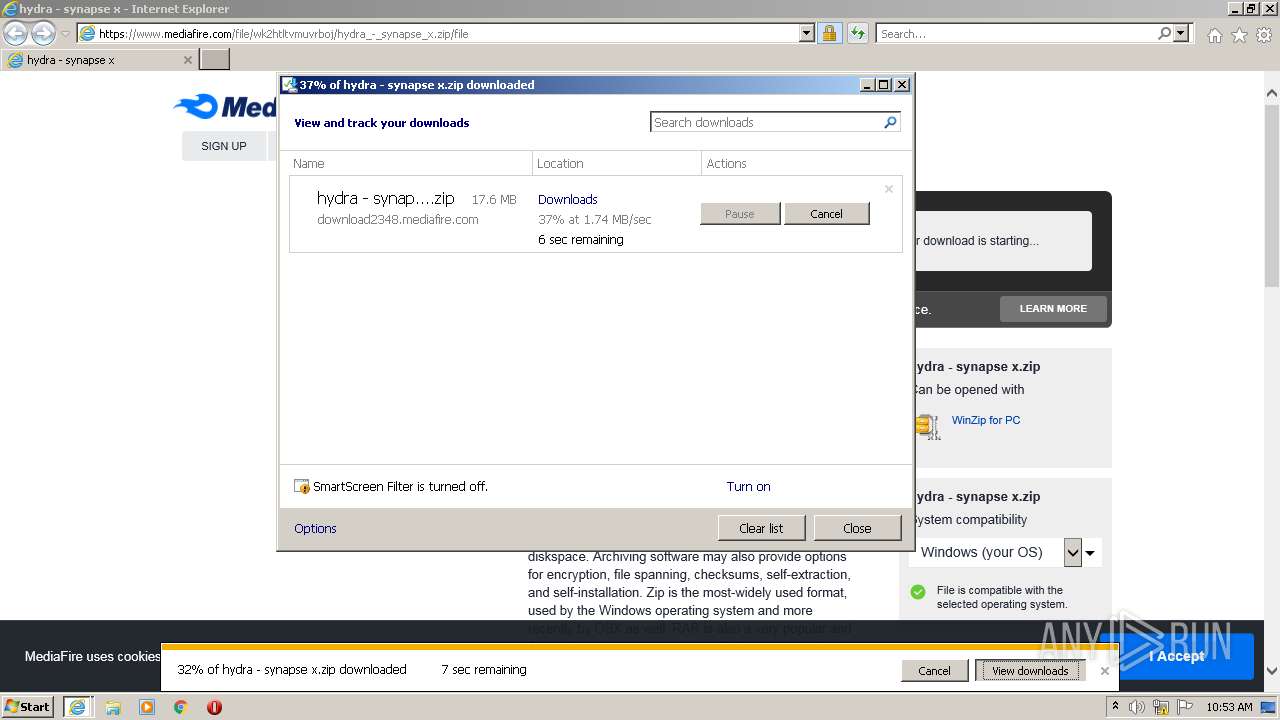Pause the hydra synapse zip download
1280x720 pixels.
point(740,213)
